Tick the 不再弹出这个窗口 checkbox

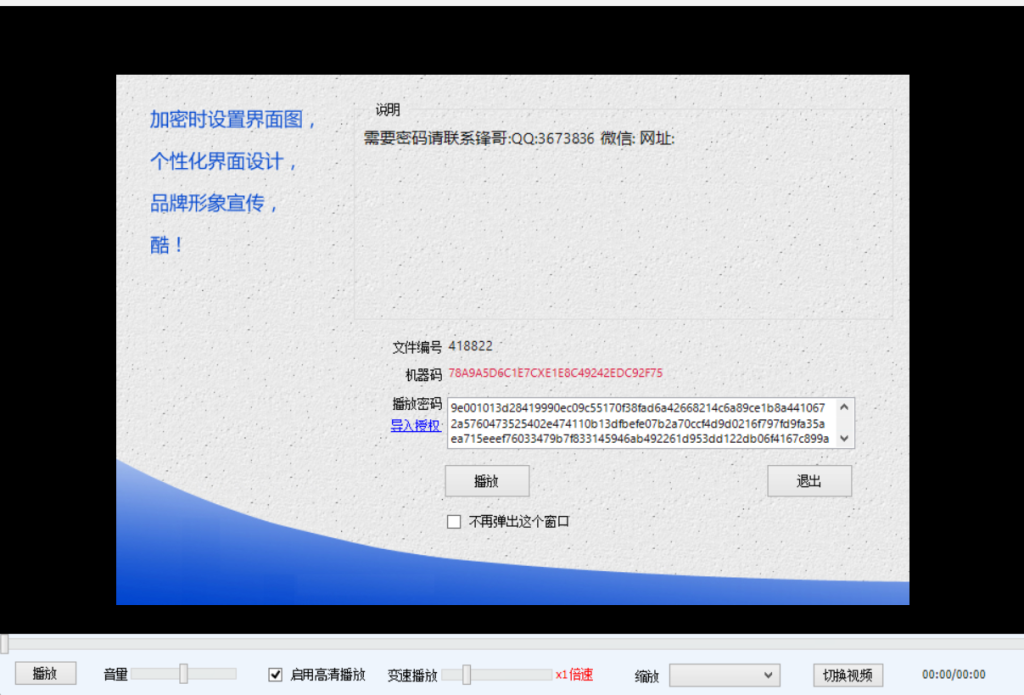(x=454, y=522)
